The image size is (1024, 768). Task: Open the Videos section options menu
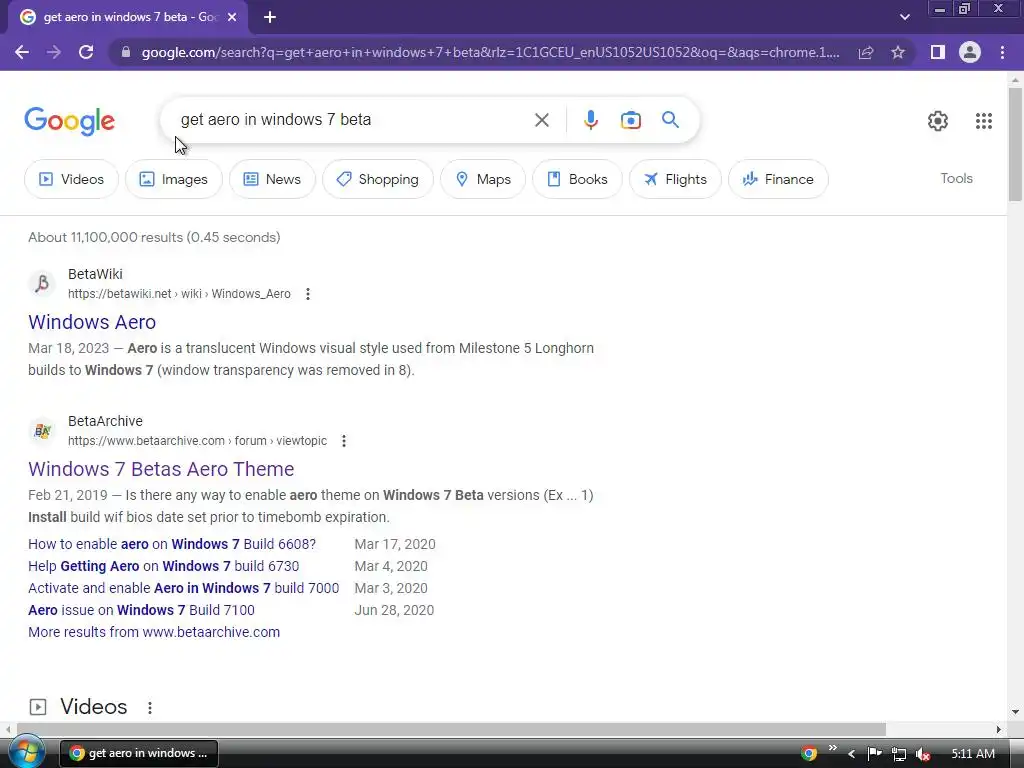click(x=150, y=707)
